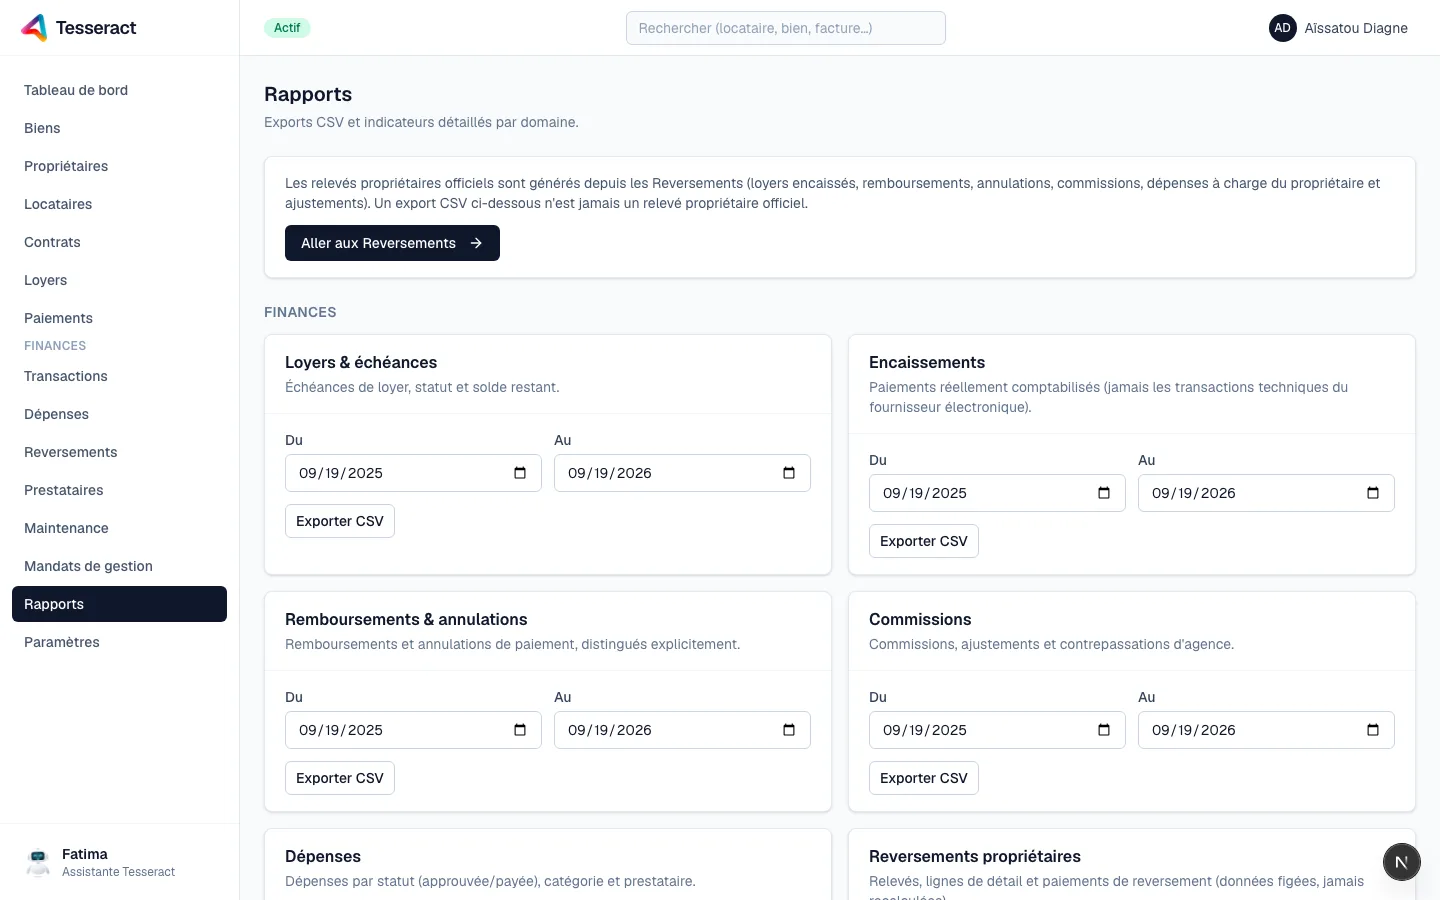Export Commissions as CSV
The image size is (1440, 900).
pos(924,778)
